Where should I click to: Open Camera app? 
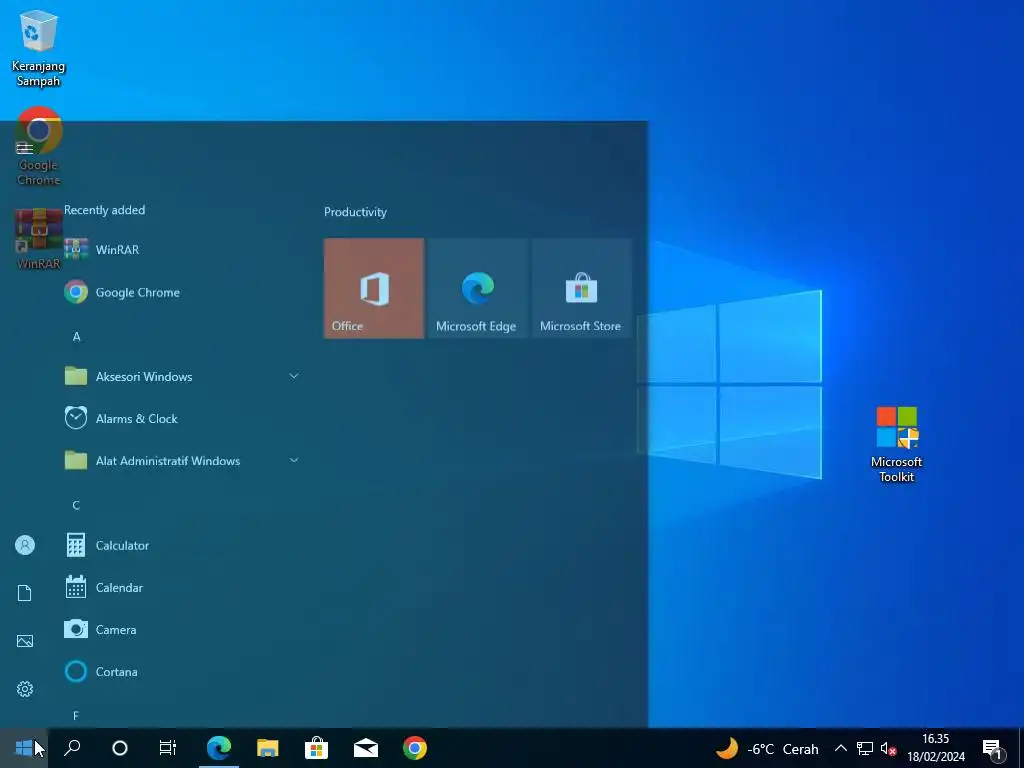tap(182, 629)
